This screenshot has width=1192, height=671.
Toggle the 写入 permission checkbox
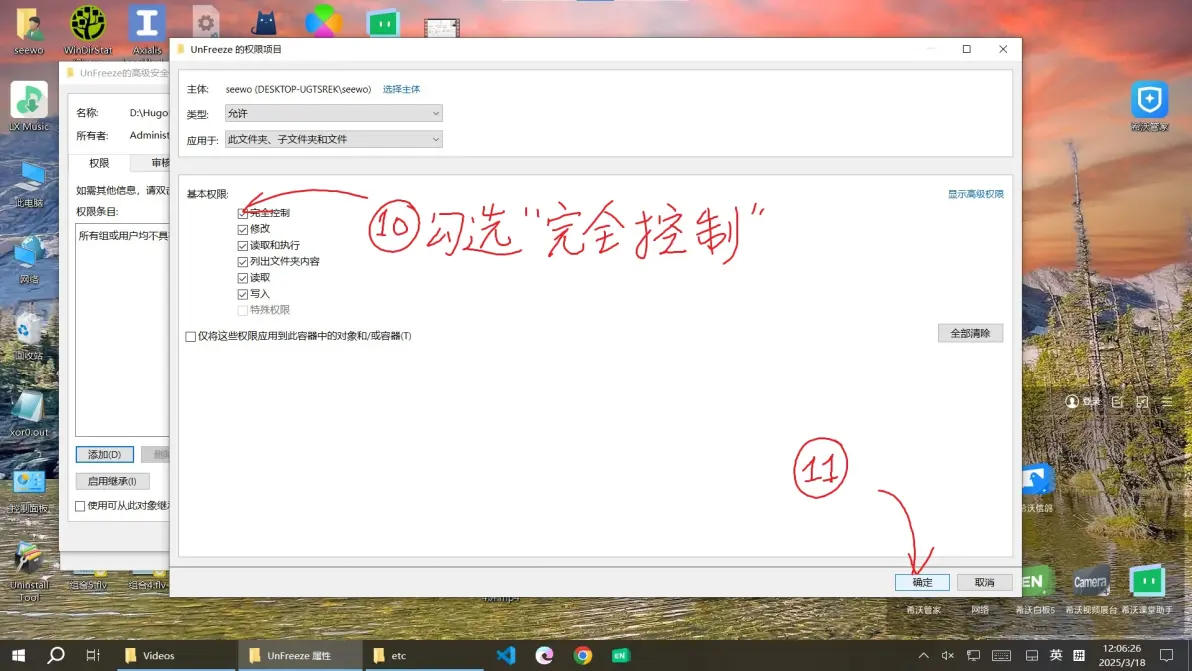coord(243,294)
